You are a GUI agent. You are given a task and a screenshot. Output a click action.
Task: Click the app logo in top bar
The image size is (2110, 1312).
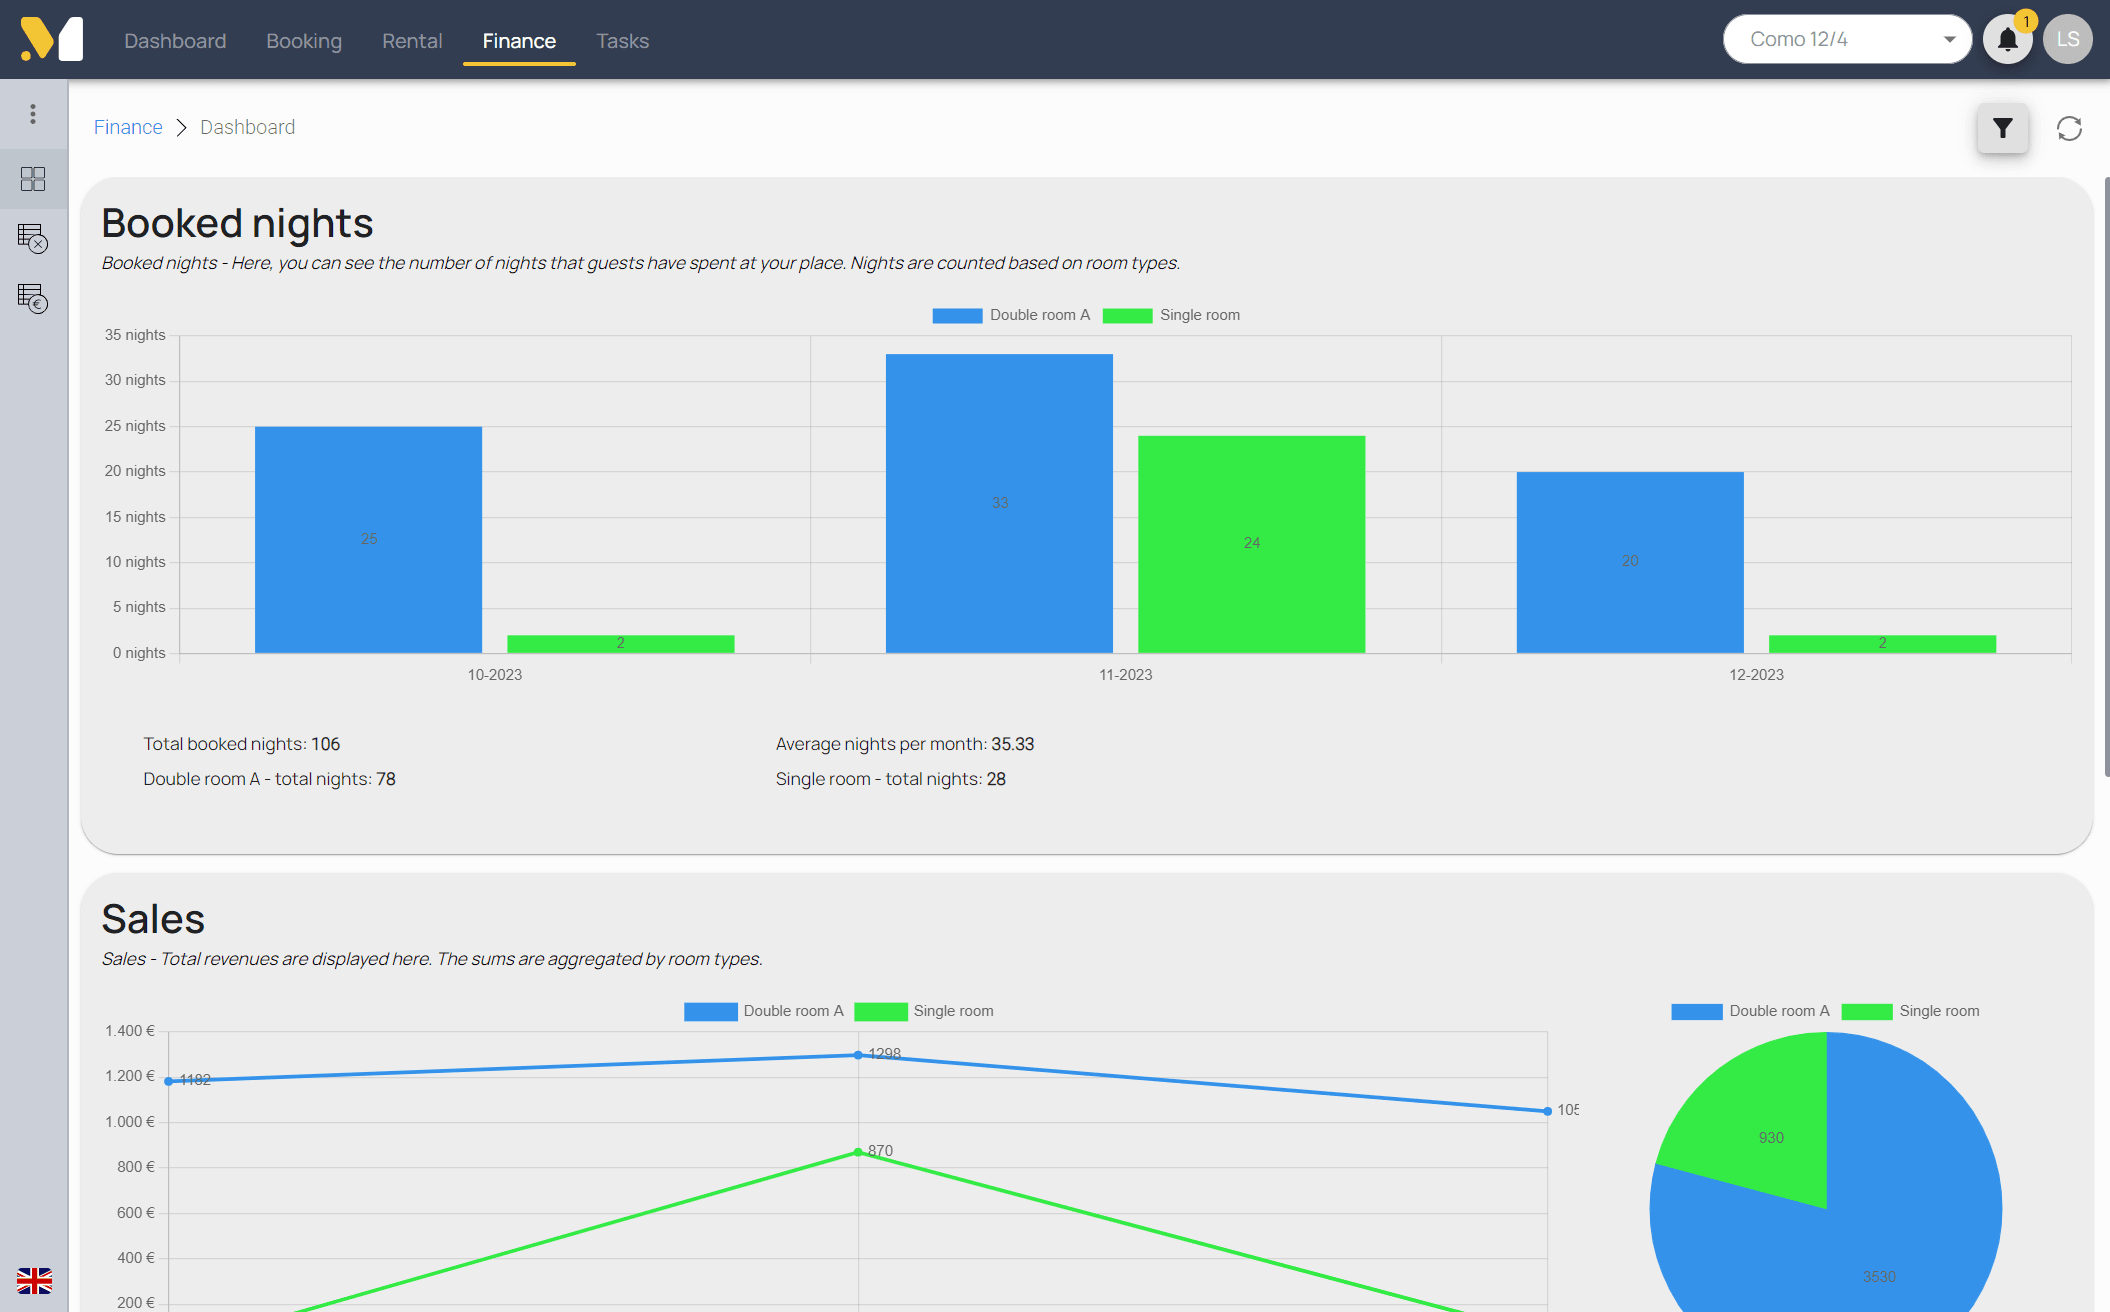(52, 40)
